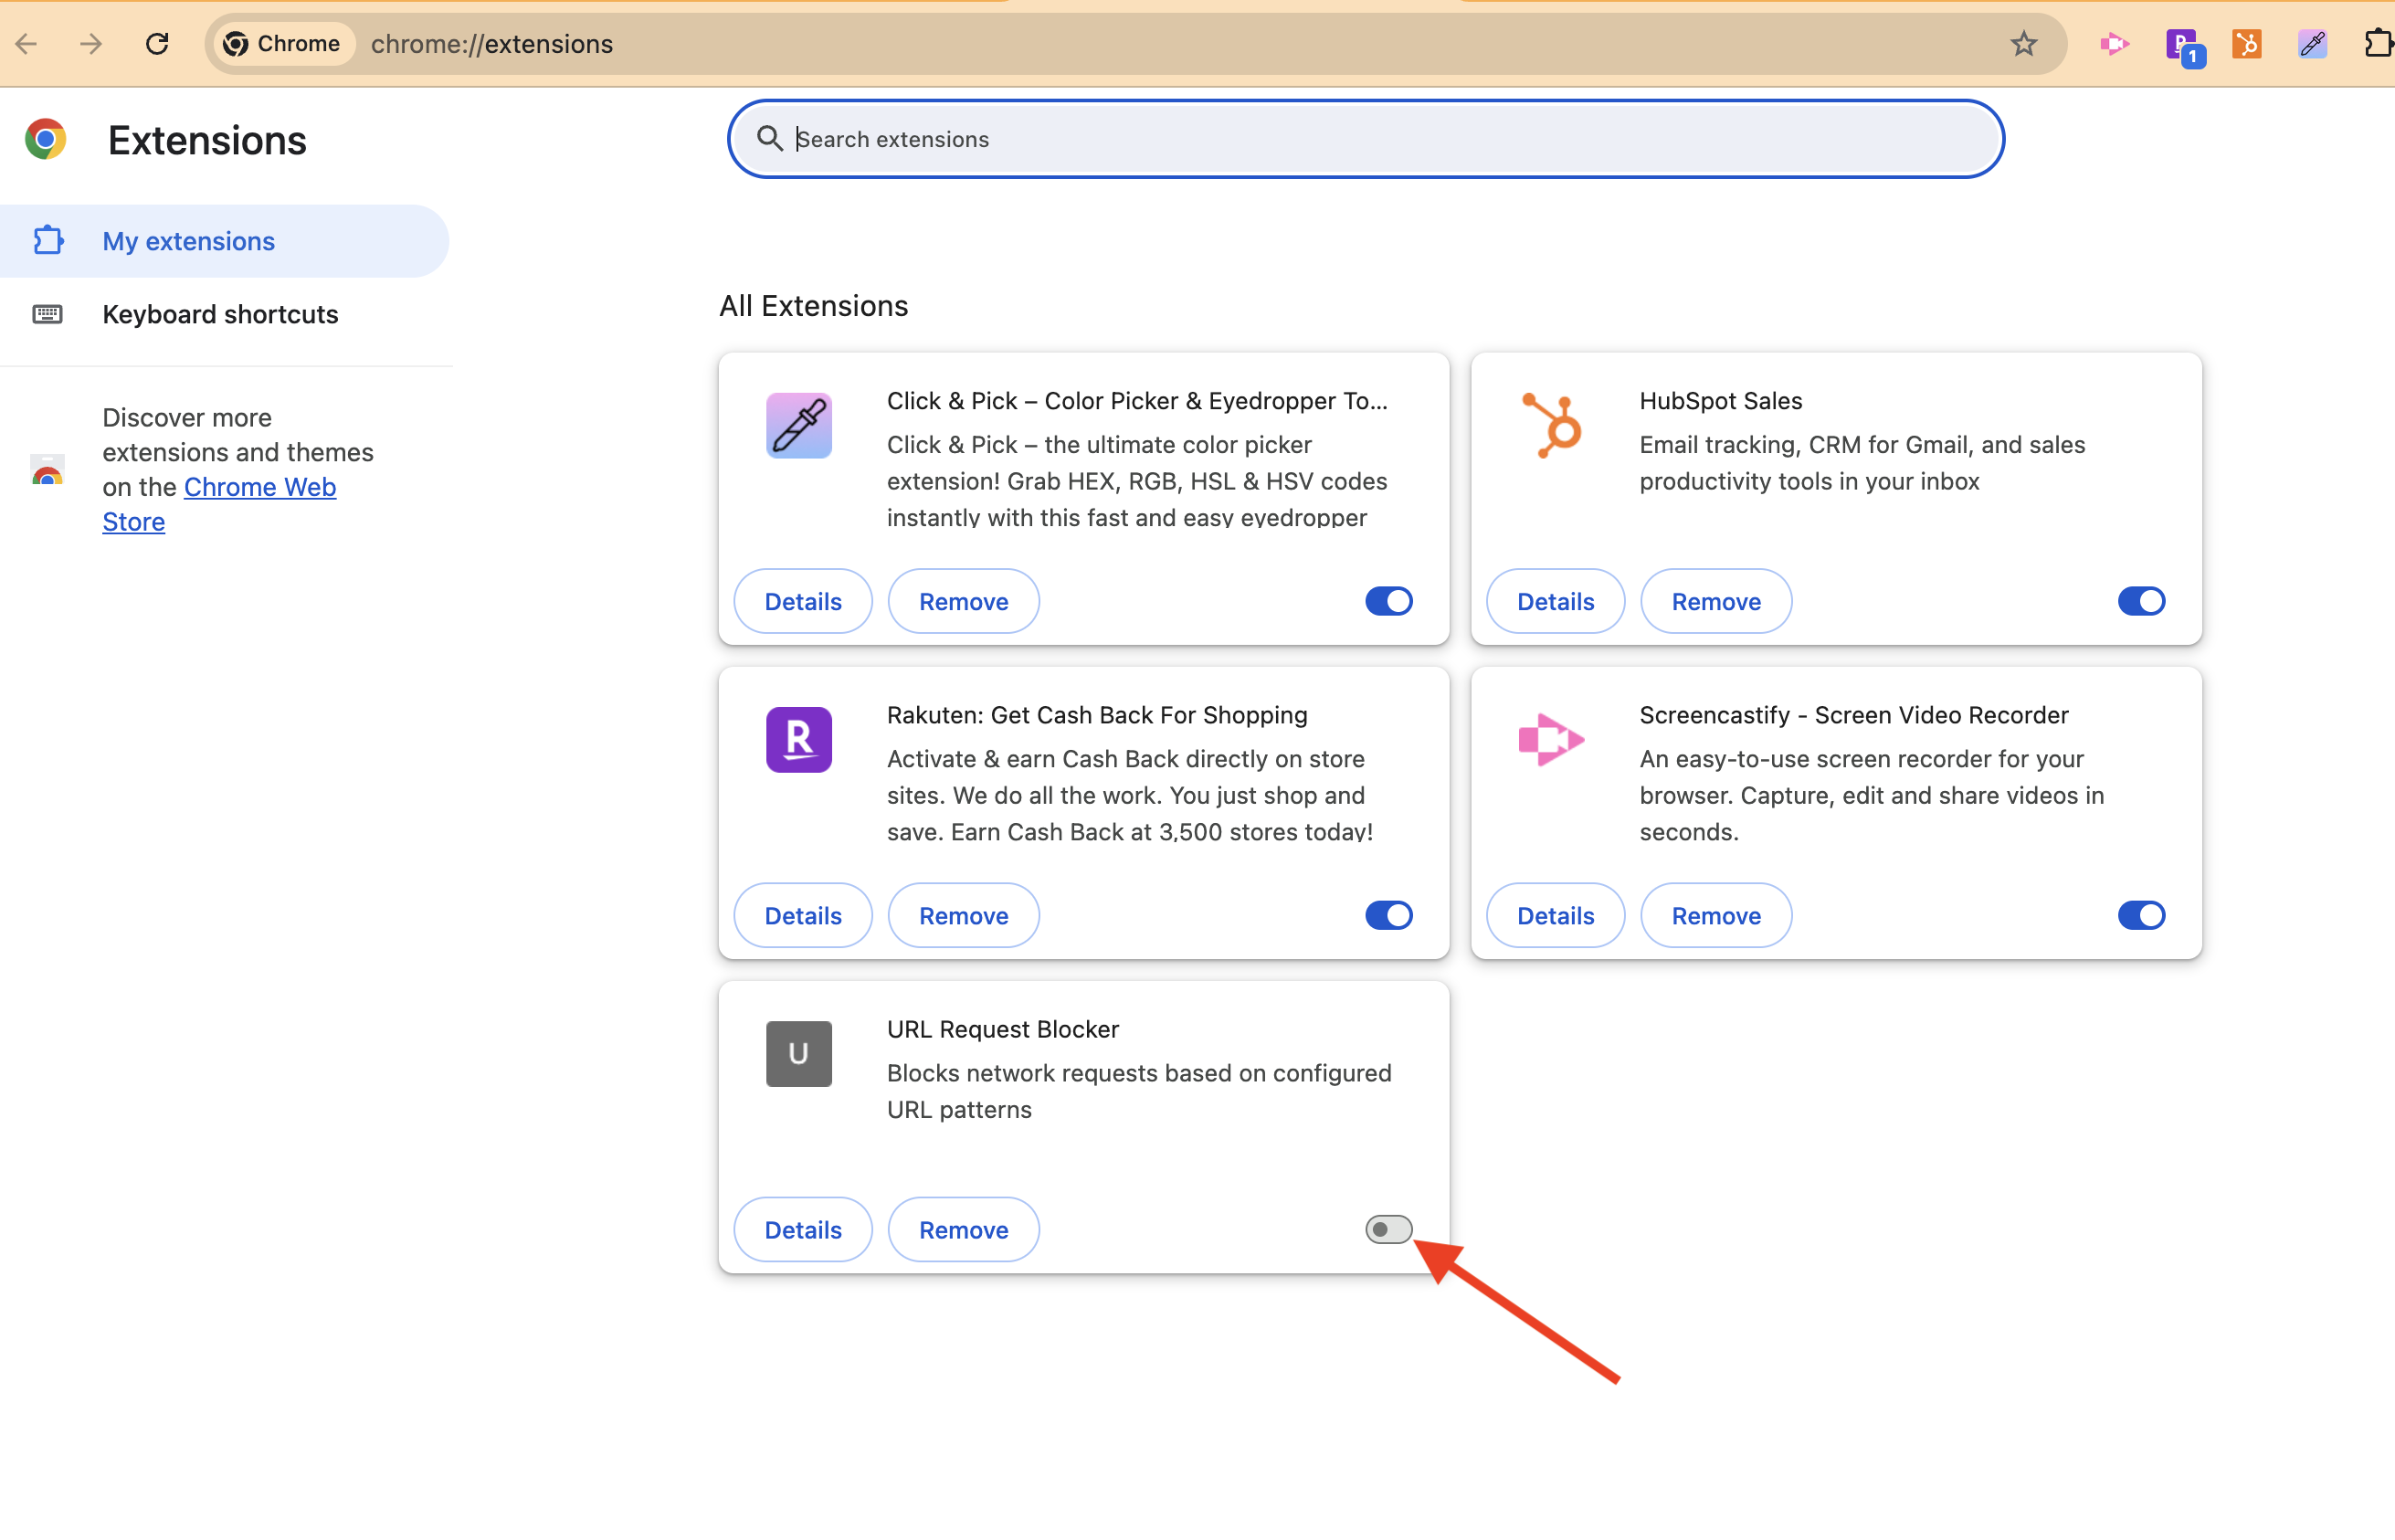Remove the Rakuten extension
This screenshot has width=2395, height=1540.
964,915
